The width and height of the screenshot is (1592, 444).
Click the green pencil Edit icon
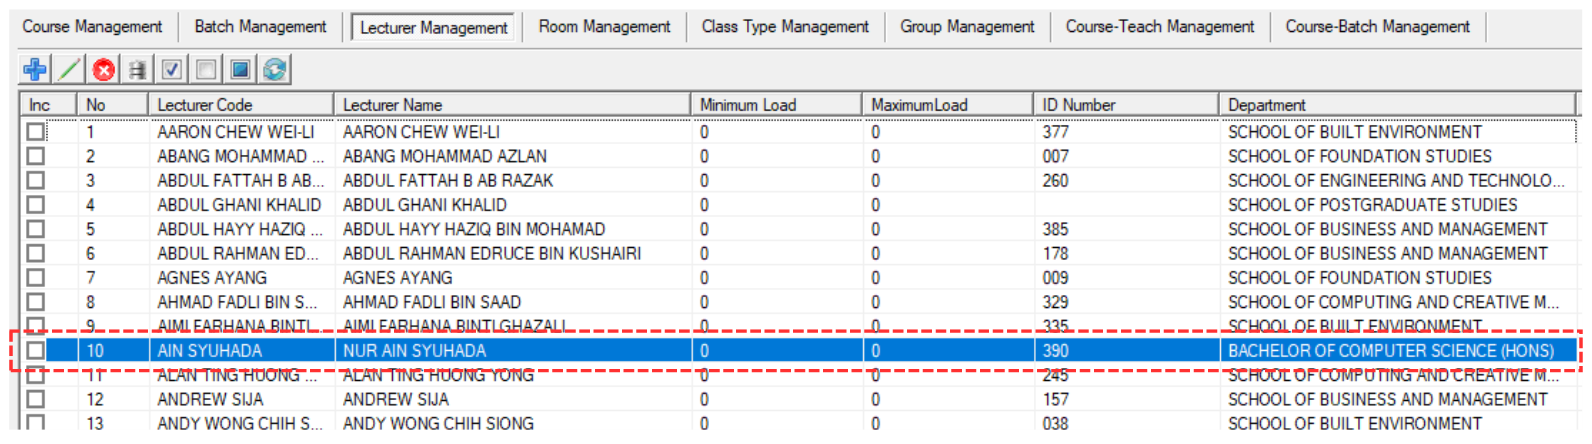(x=69, y=69)
